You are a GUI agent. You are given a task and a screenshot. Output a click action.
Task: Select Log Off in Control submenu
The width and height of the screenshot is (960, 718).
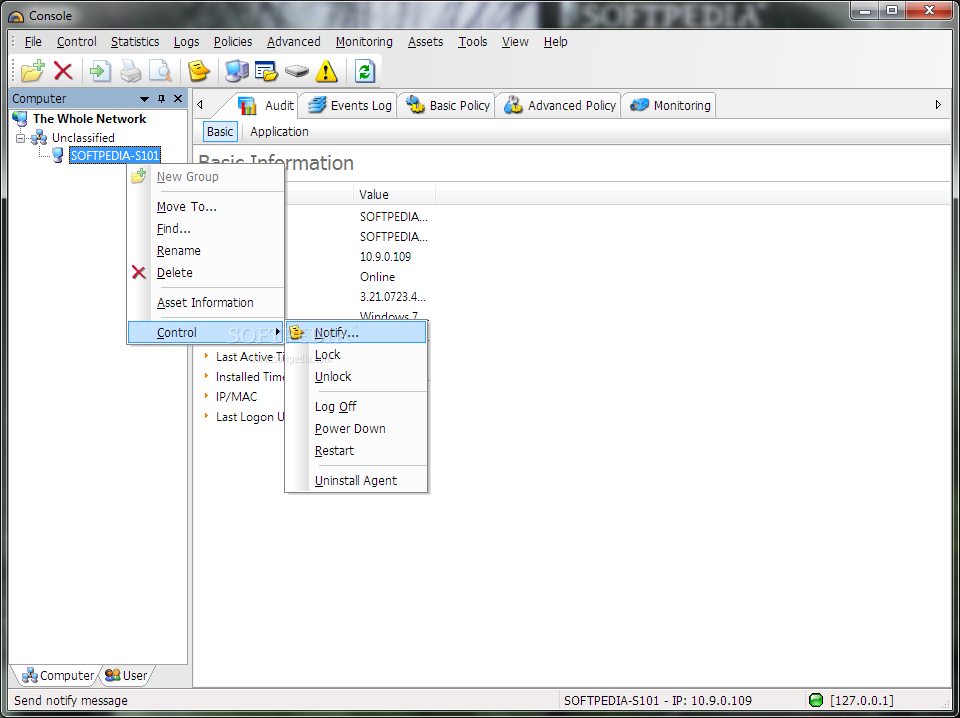pyautogui.click(x=356, y=407)
